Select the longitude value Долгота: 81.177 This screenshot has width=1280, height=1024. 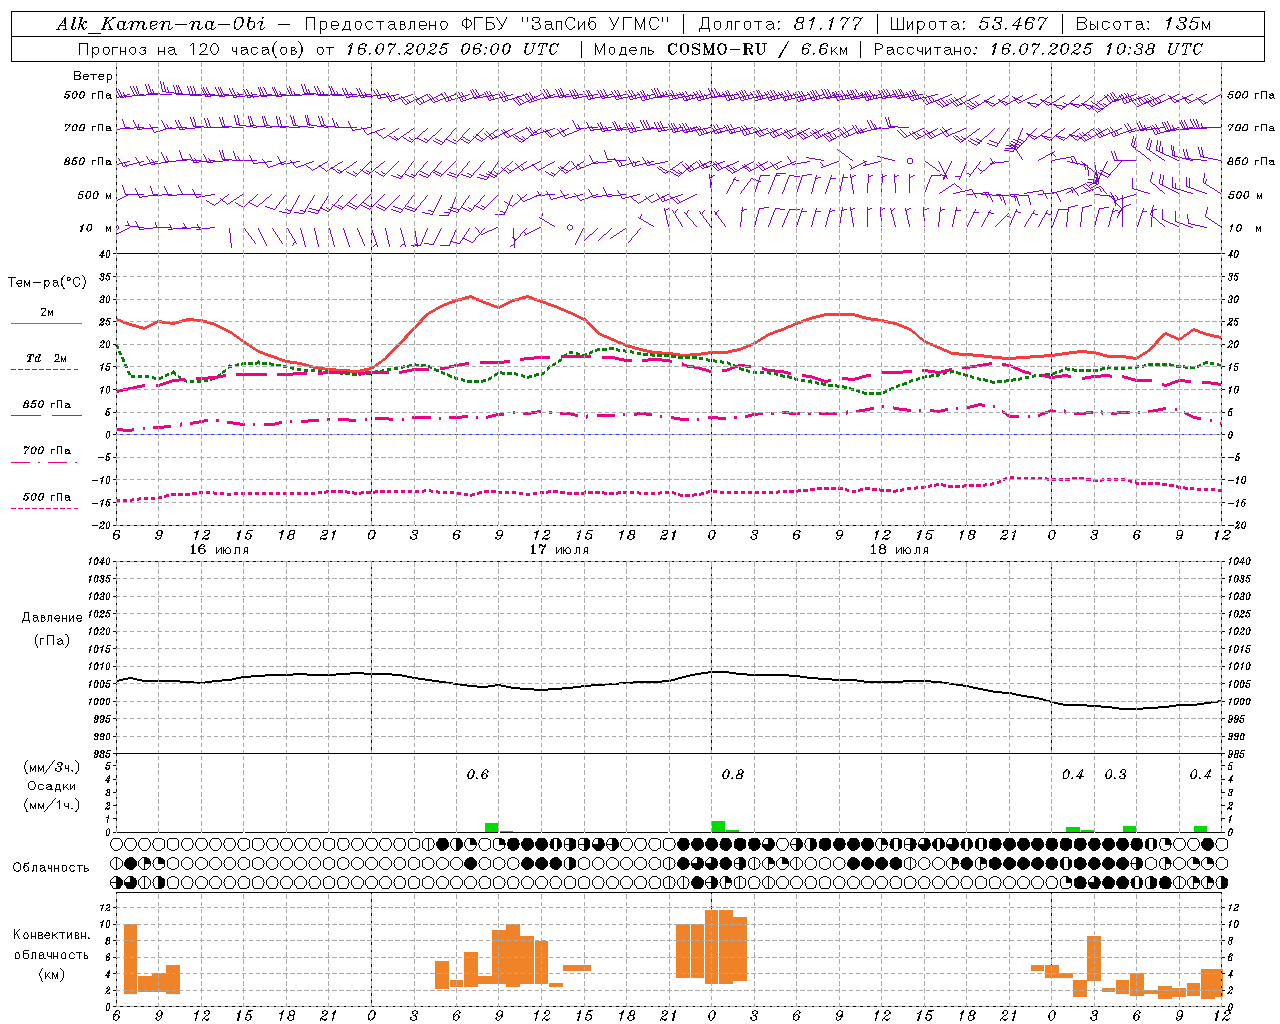780,24
